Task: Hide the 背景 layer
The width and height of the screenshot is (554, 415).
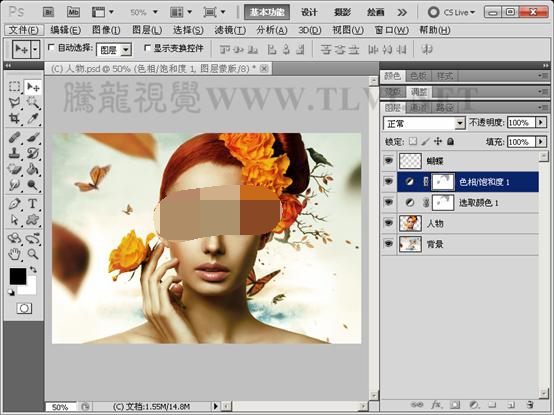Action: point(389,244)
